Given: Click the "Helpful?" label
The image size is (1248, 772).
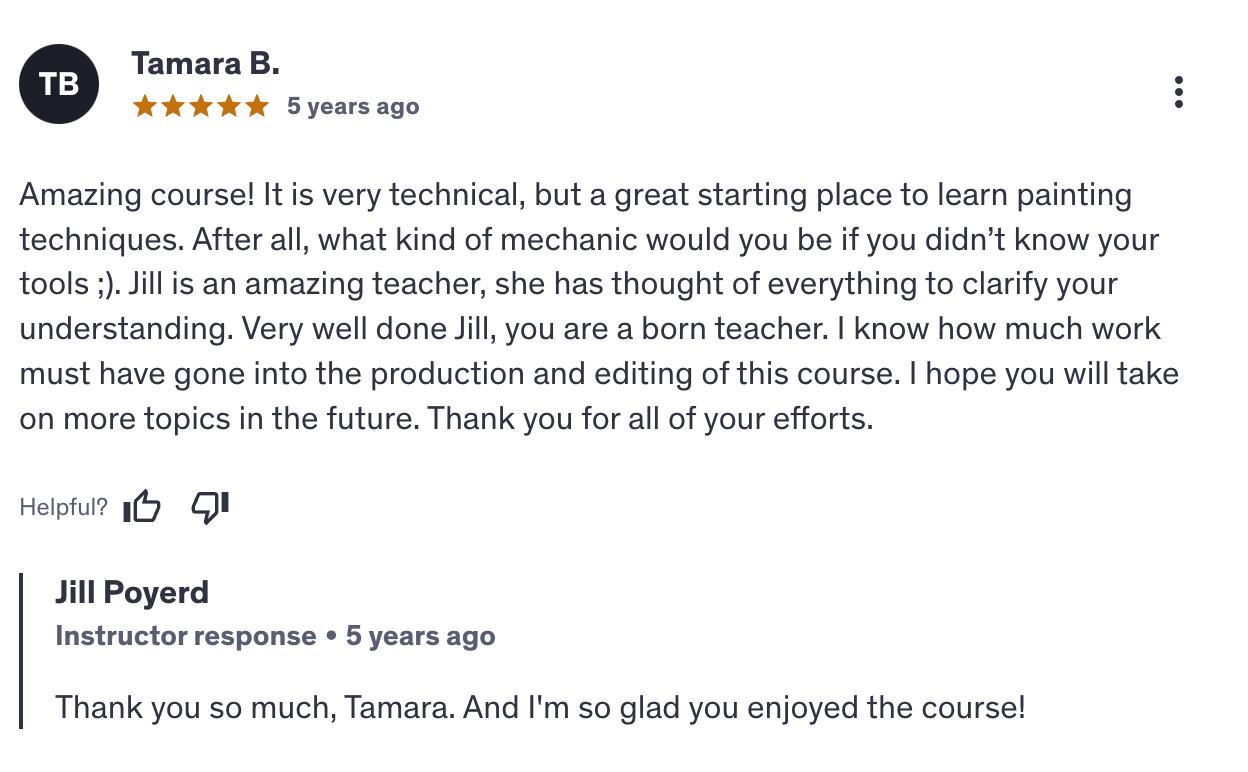Looking at the screenshot, I should point(63,507).
